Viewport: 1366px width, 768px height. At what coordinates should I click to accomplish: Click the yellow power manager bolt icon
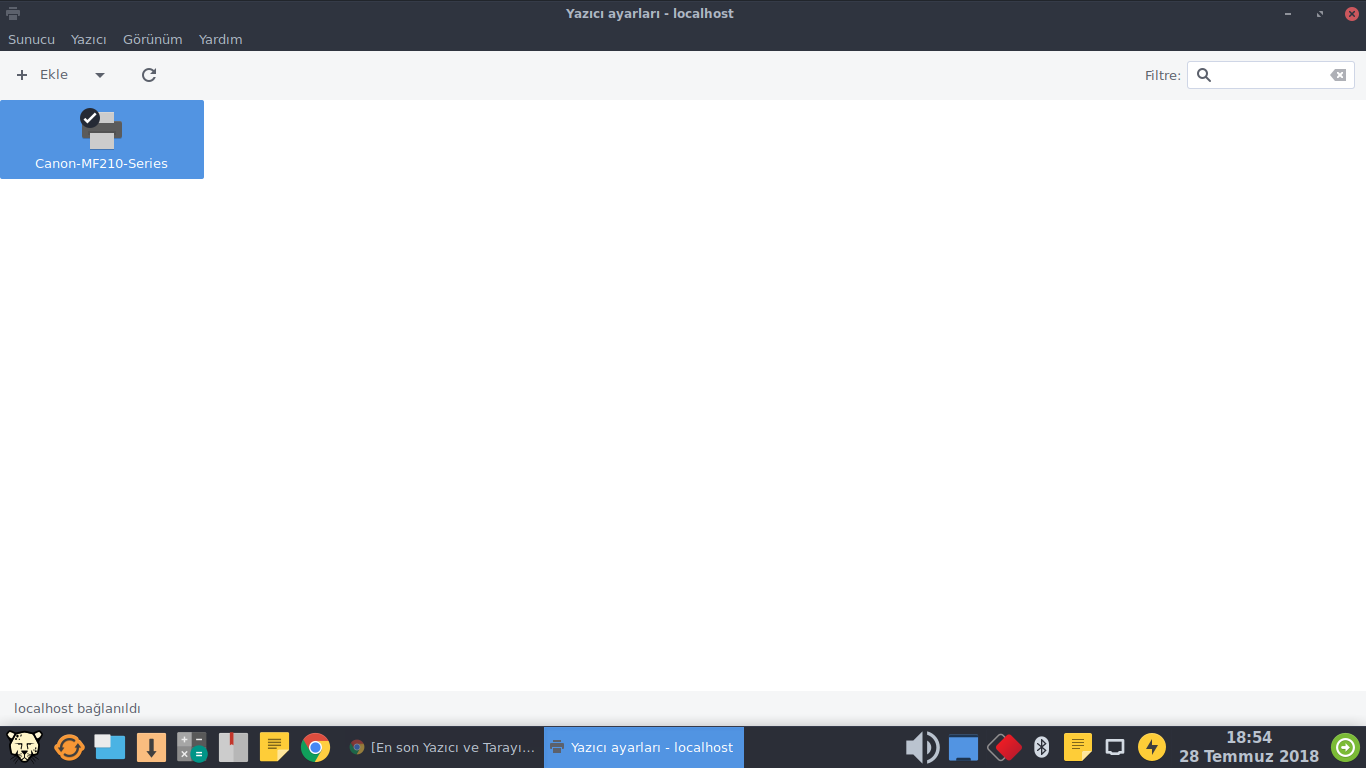click(1152, 747)
